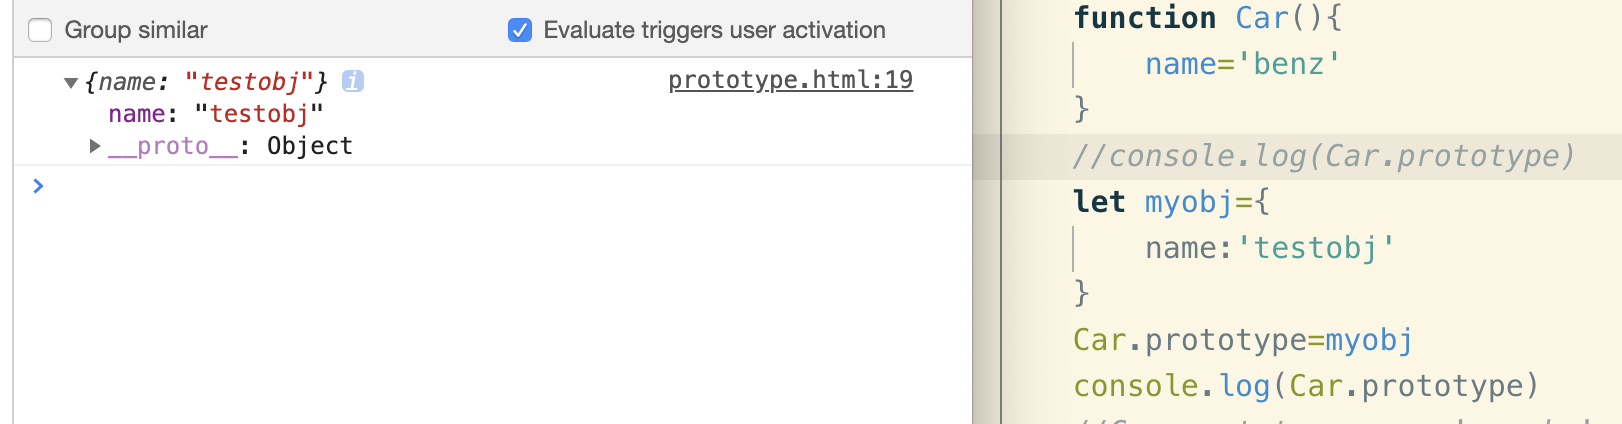Click the uncommented console.log(Car.prototype) statement

[1306, 386]
